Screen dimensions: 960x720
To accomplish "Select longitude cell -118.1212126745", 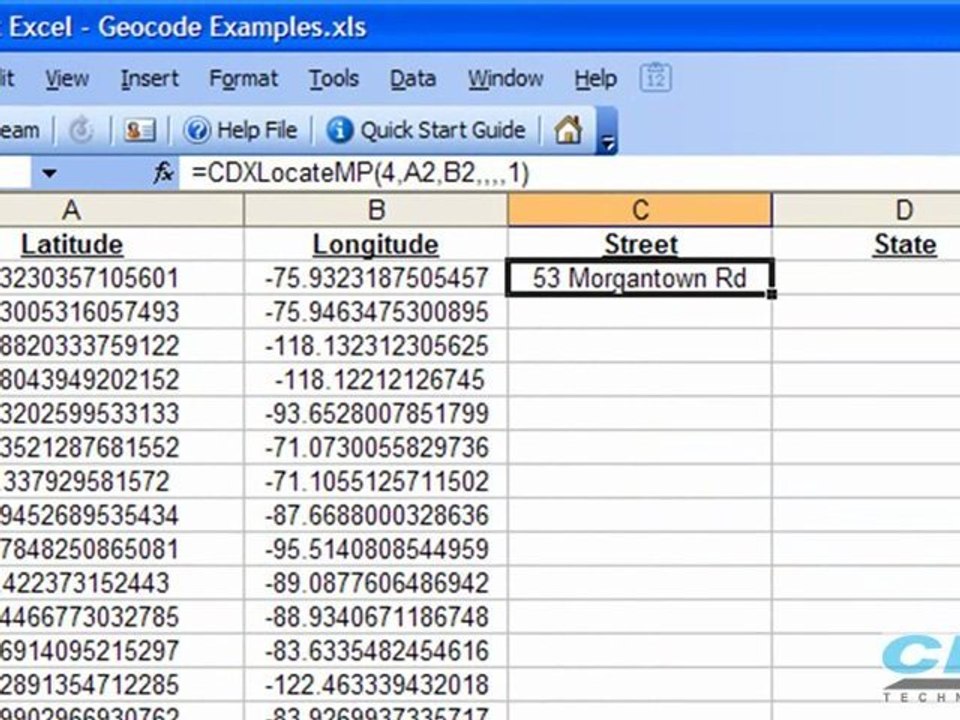I will pos(376,380).
